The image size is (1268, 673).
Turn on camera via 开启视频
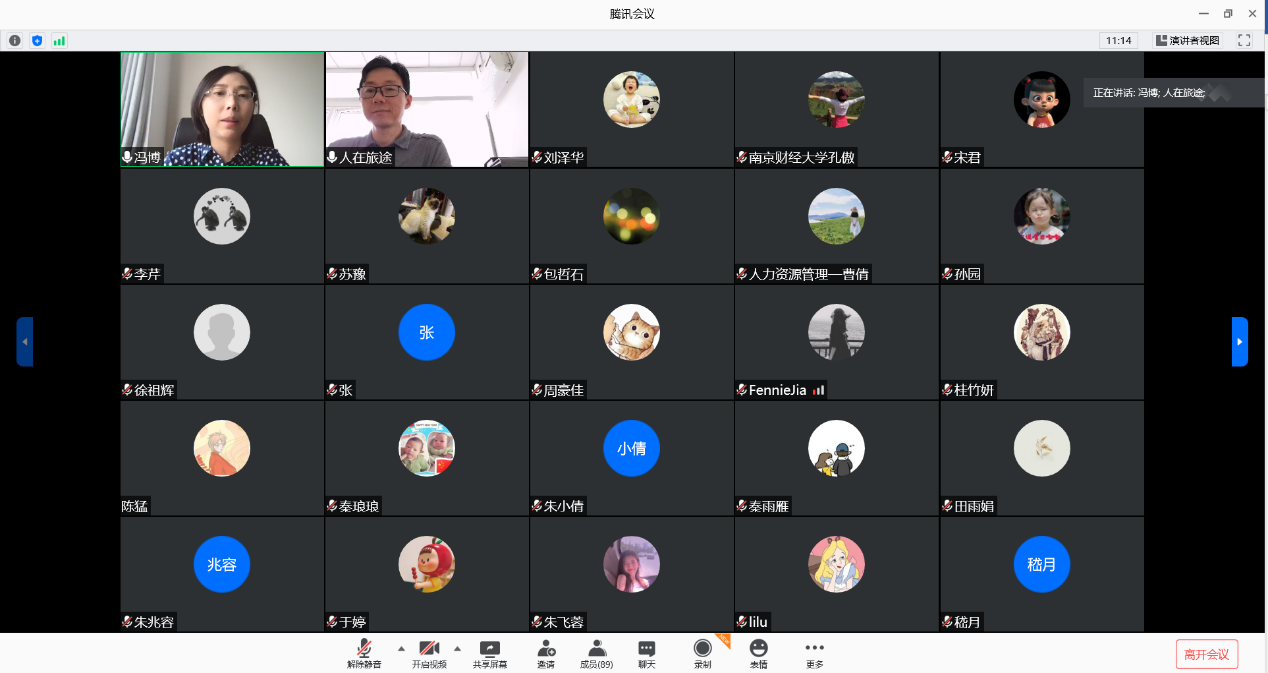click(x=429, y=652)
